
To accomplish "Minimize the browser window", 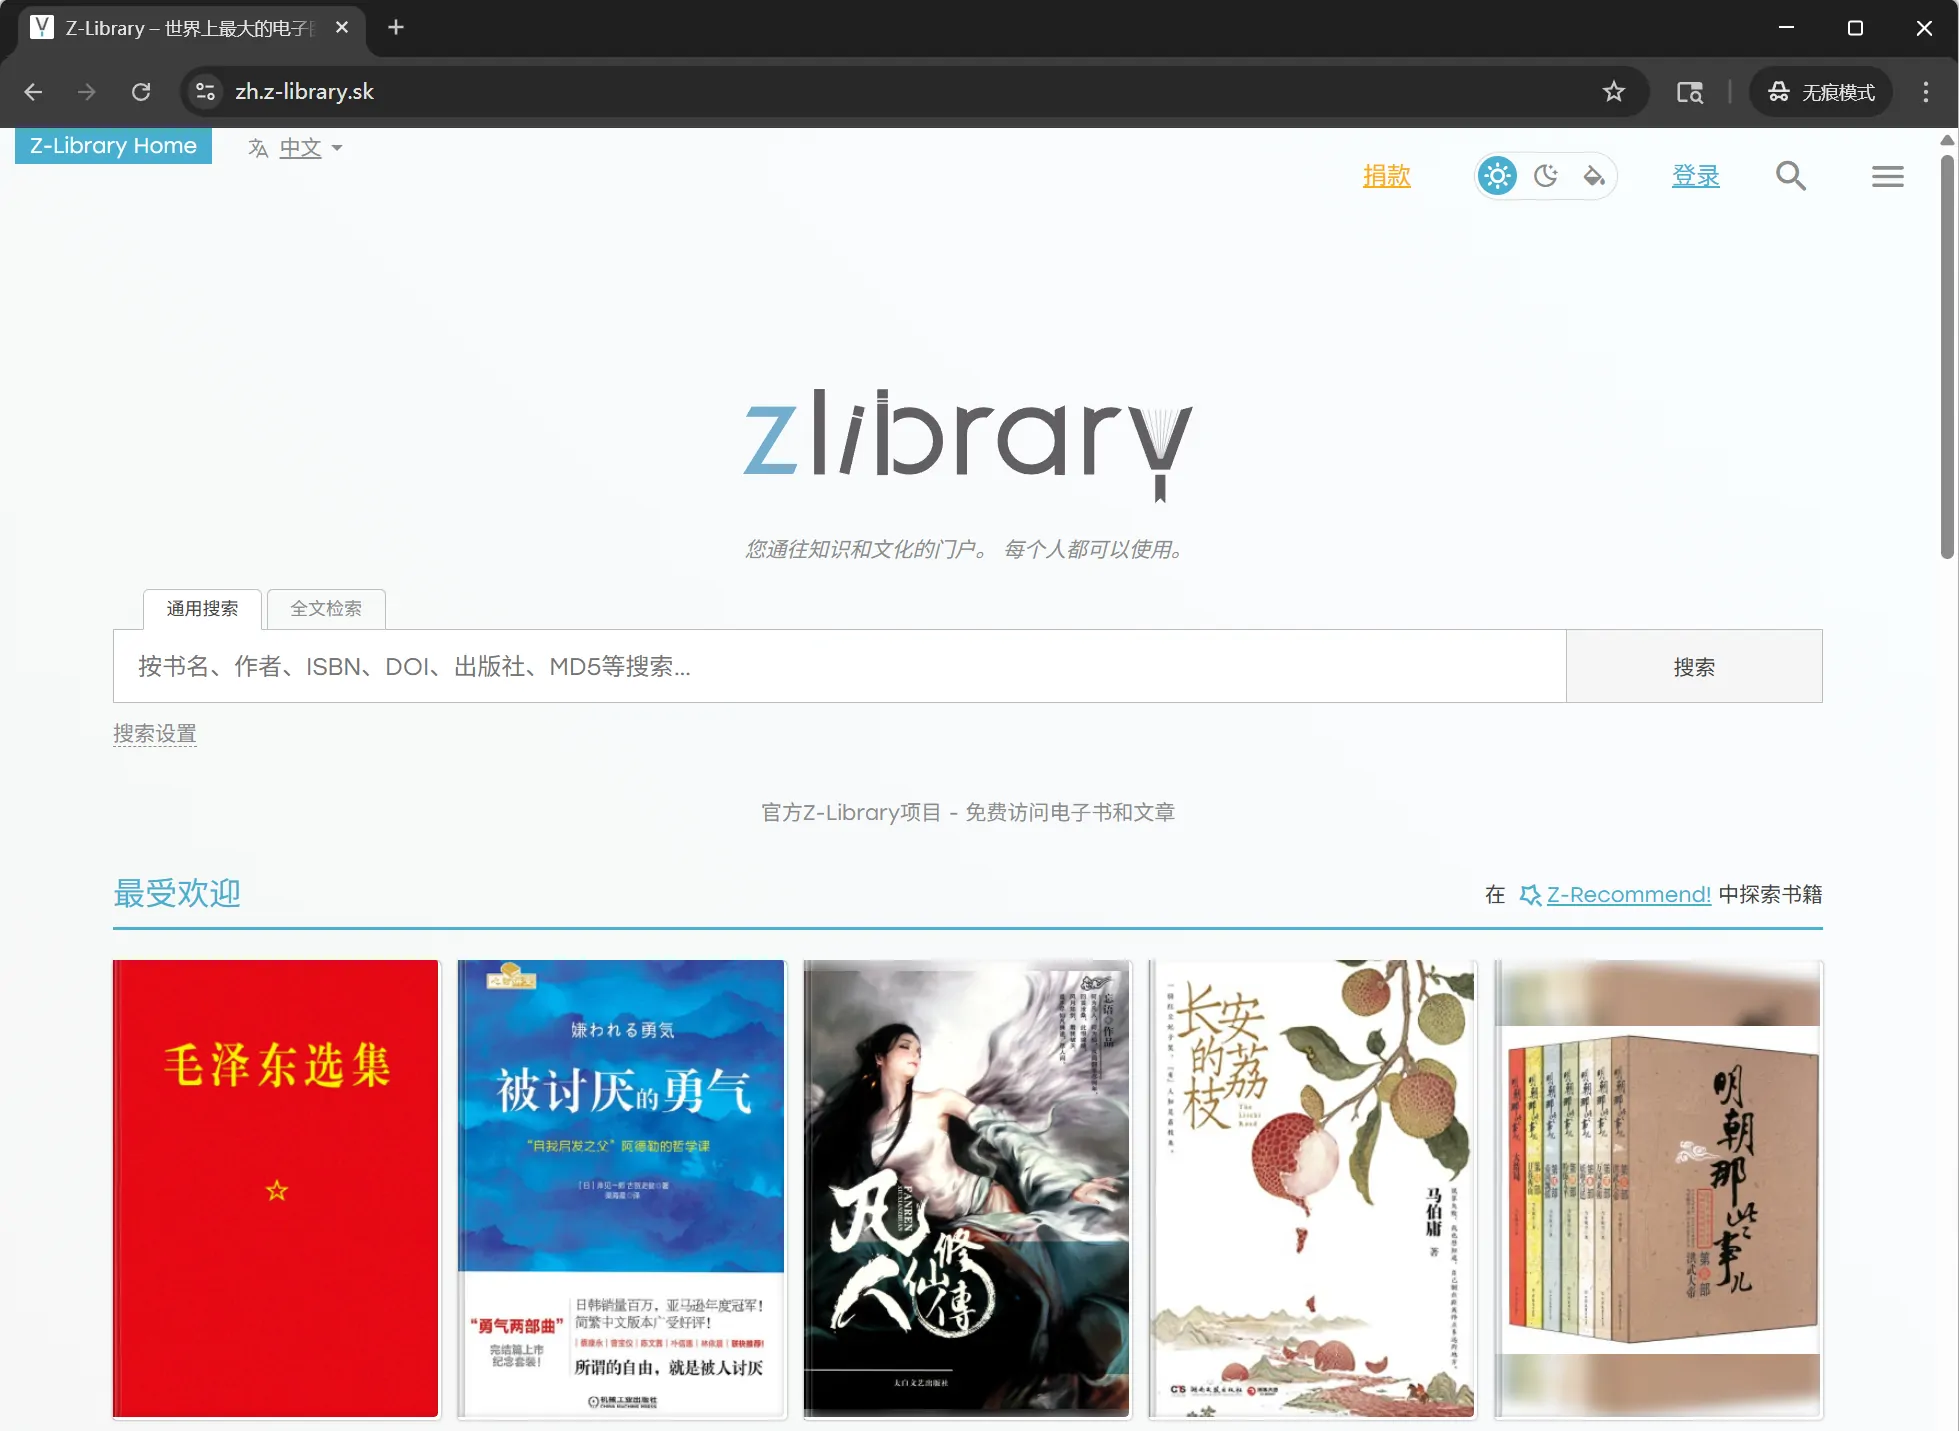I will pyautogui.click(x=1786, y=27).
